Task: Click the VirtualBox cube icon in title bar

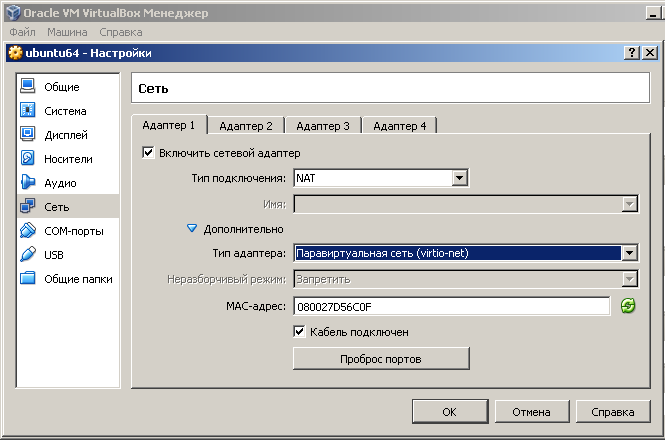Action: (x=13, y=12)
